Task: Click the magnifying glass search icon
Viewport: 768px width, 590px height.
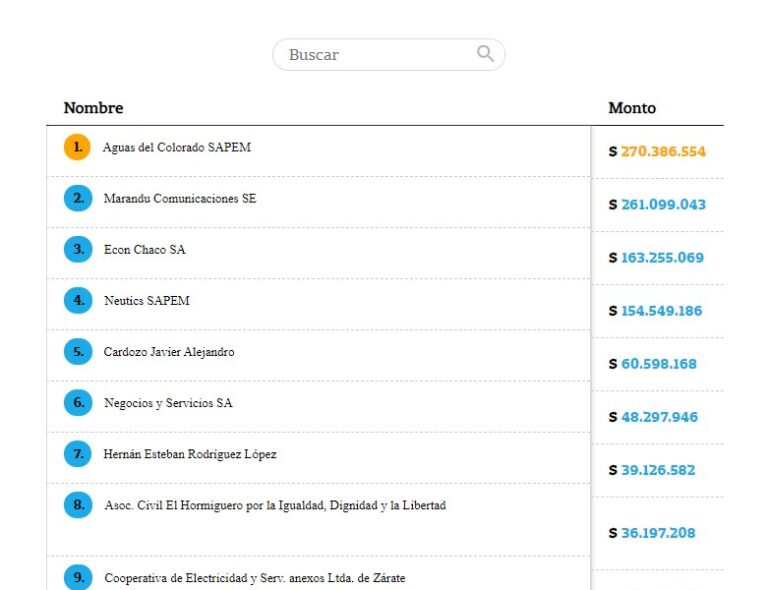Action: coord(485,54)
